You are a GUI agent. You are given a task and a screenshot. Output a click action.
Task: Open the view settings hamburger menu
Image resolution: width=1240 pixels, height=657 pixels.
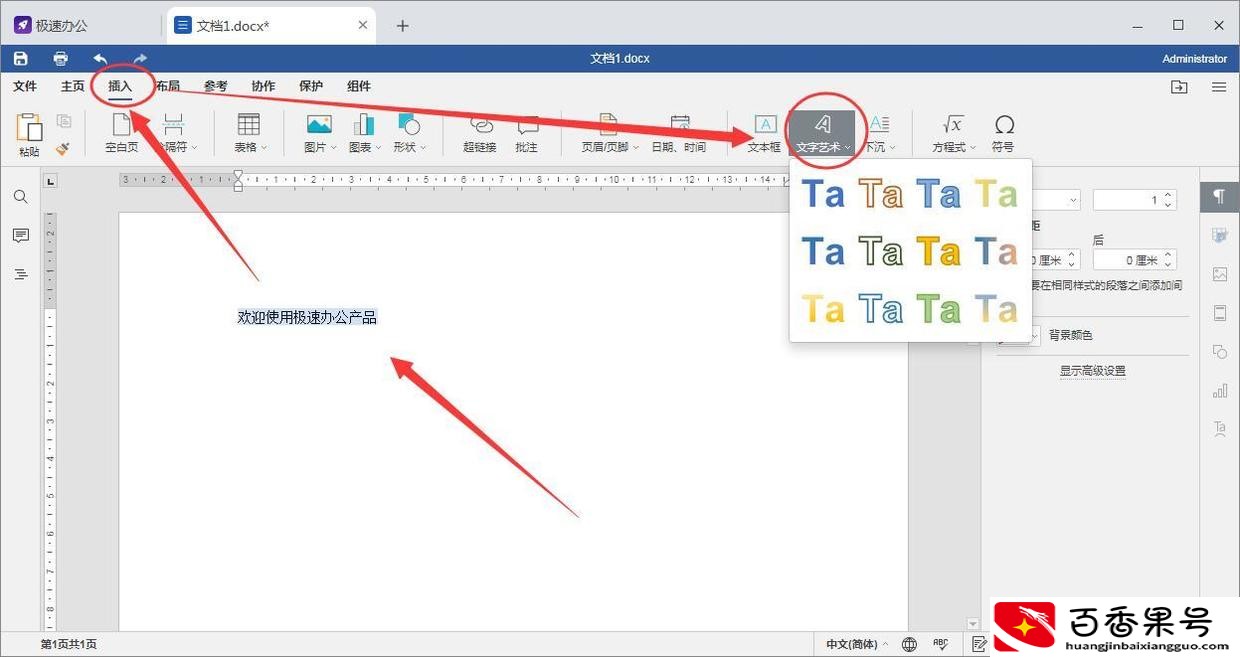1219,87
